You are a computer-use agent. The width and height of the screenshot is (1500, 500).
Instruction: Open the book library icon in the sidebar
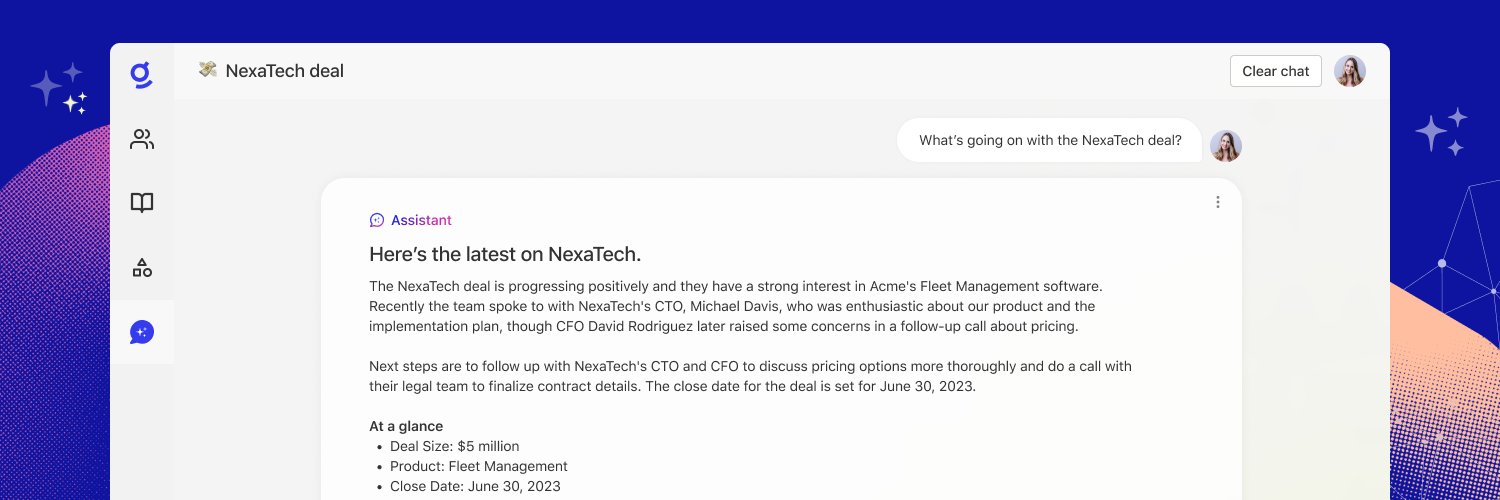(142, 203)
